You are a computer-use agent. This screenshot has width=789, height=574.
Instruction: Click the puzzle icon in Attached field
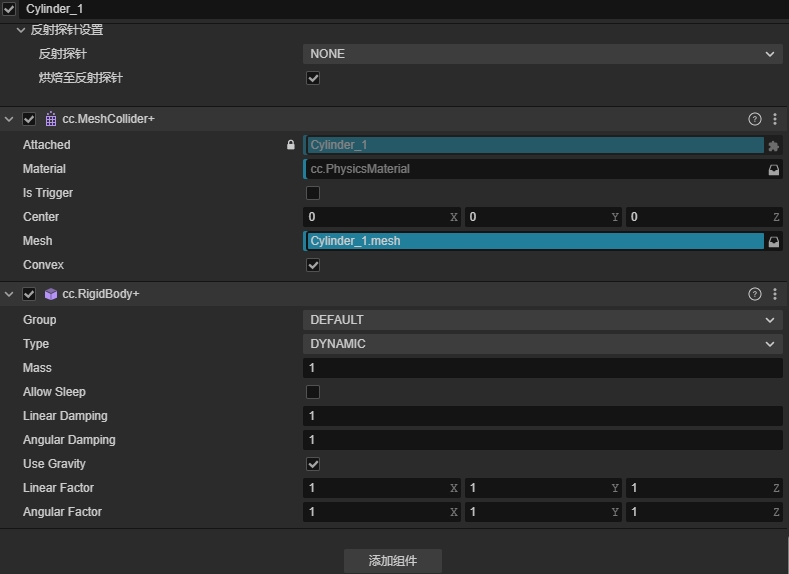(x=773, y=146)
